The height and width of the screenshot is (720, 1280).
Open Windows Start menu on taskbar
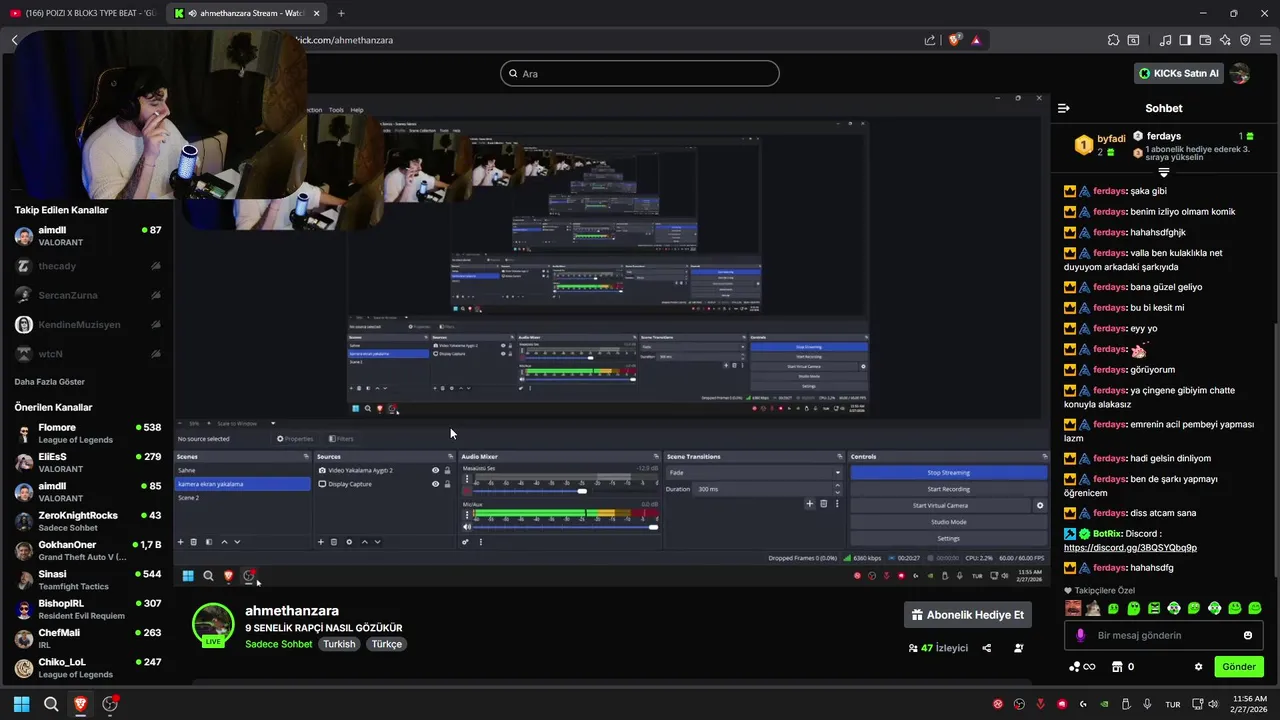pos(21,704)
